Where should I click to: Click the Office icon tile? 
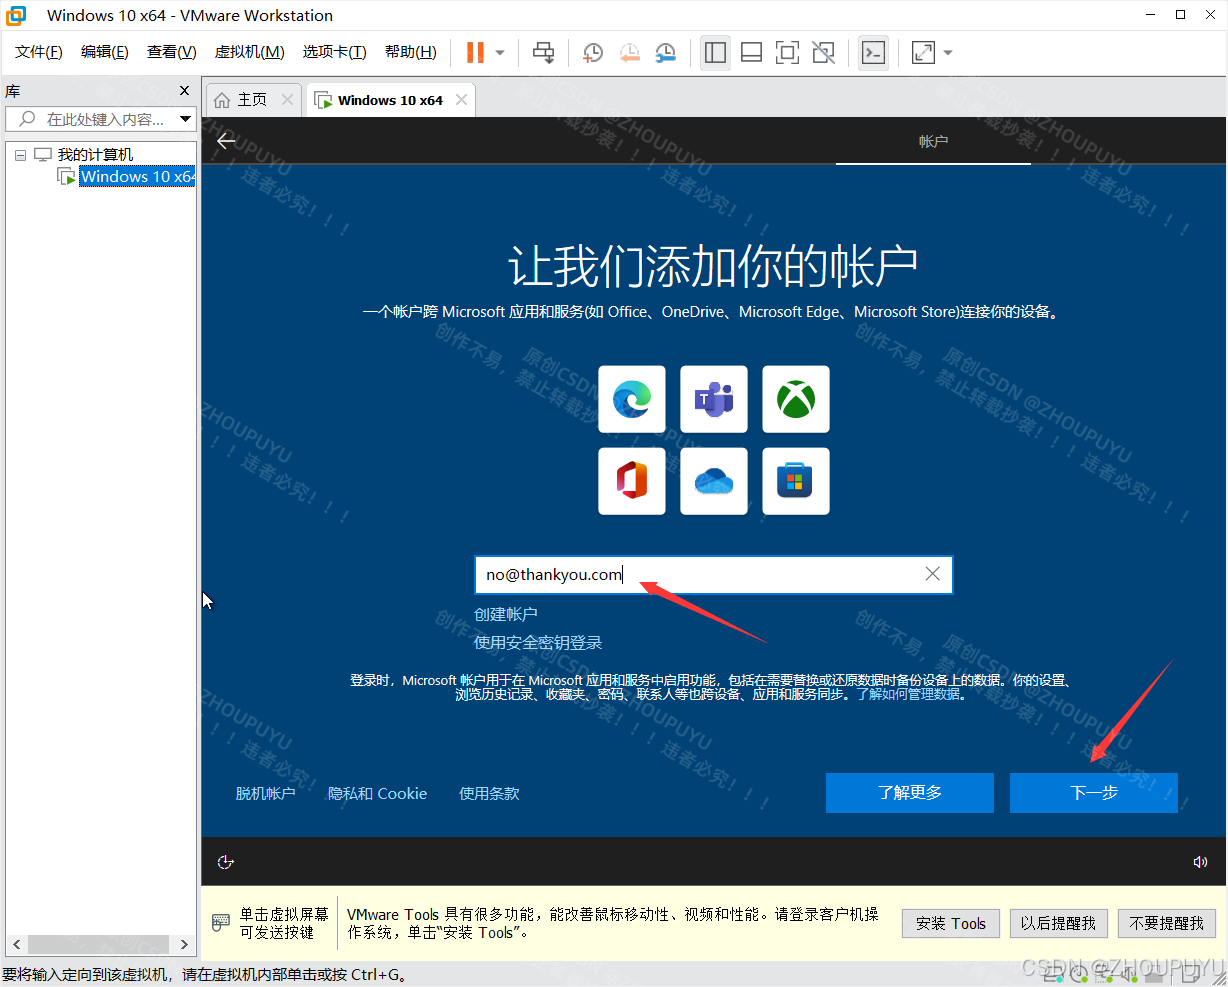[632, 481]
